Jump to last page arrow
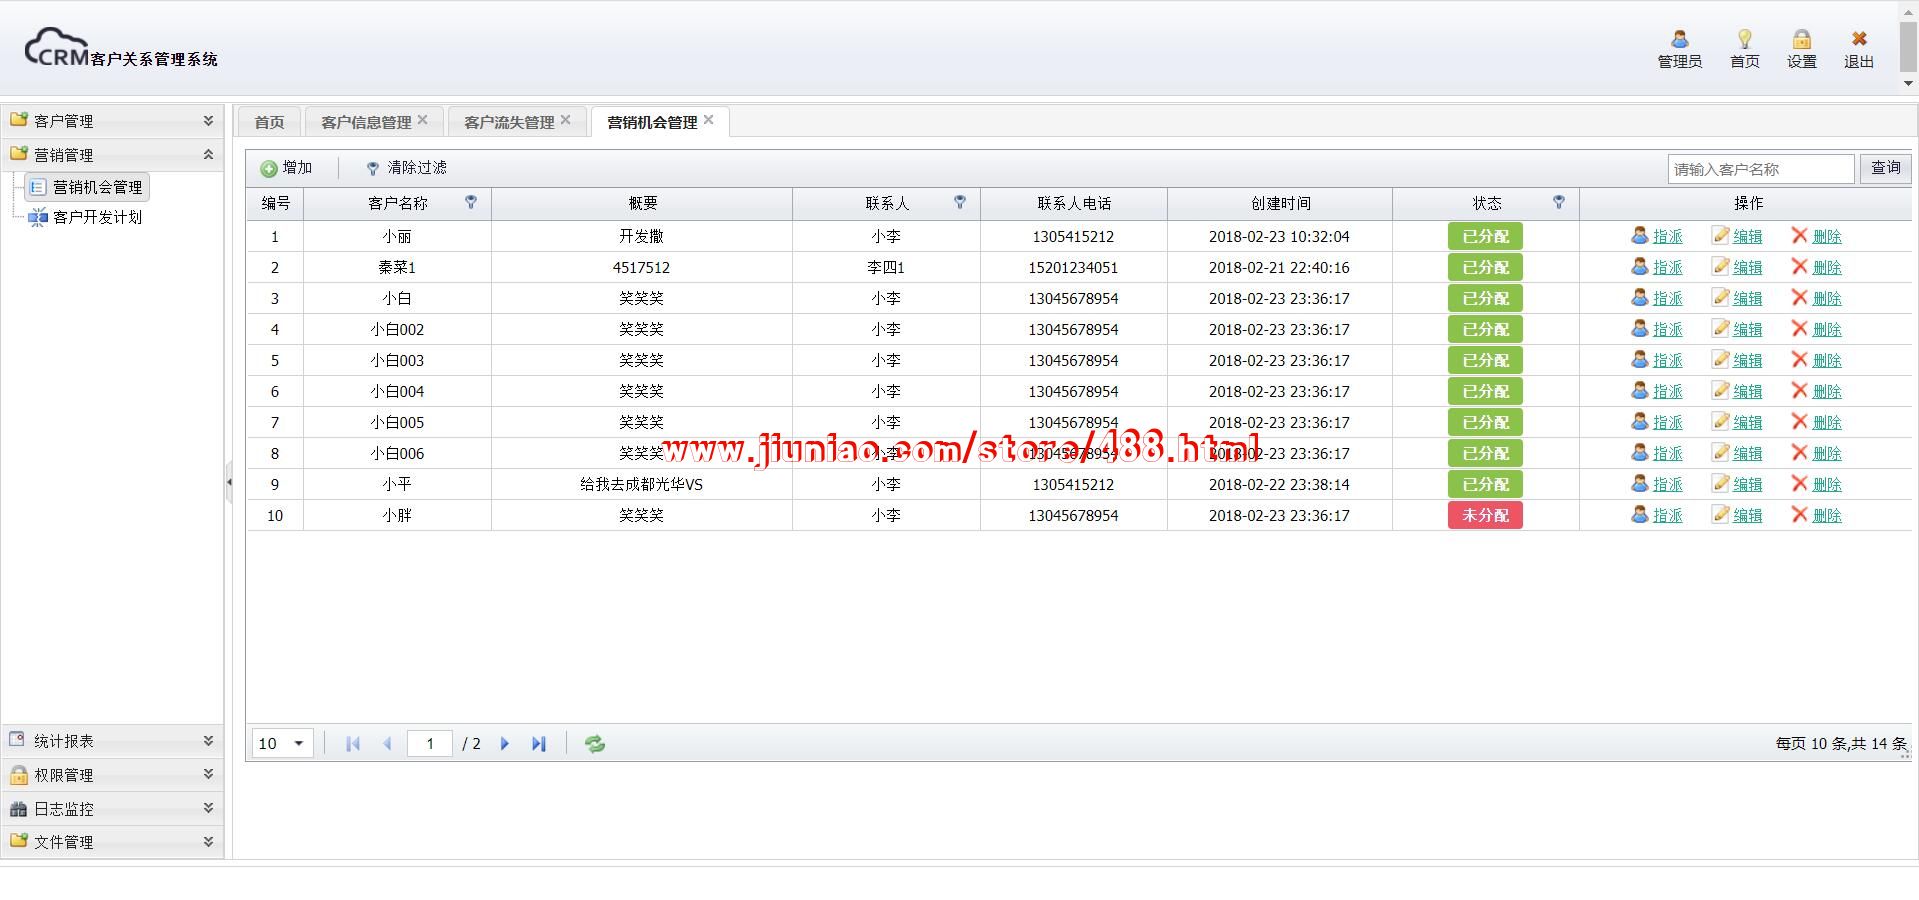 539,744
